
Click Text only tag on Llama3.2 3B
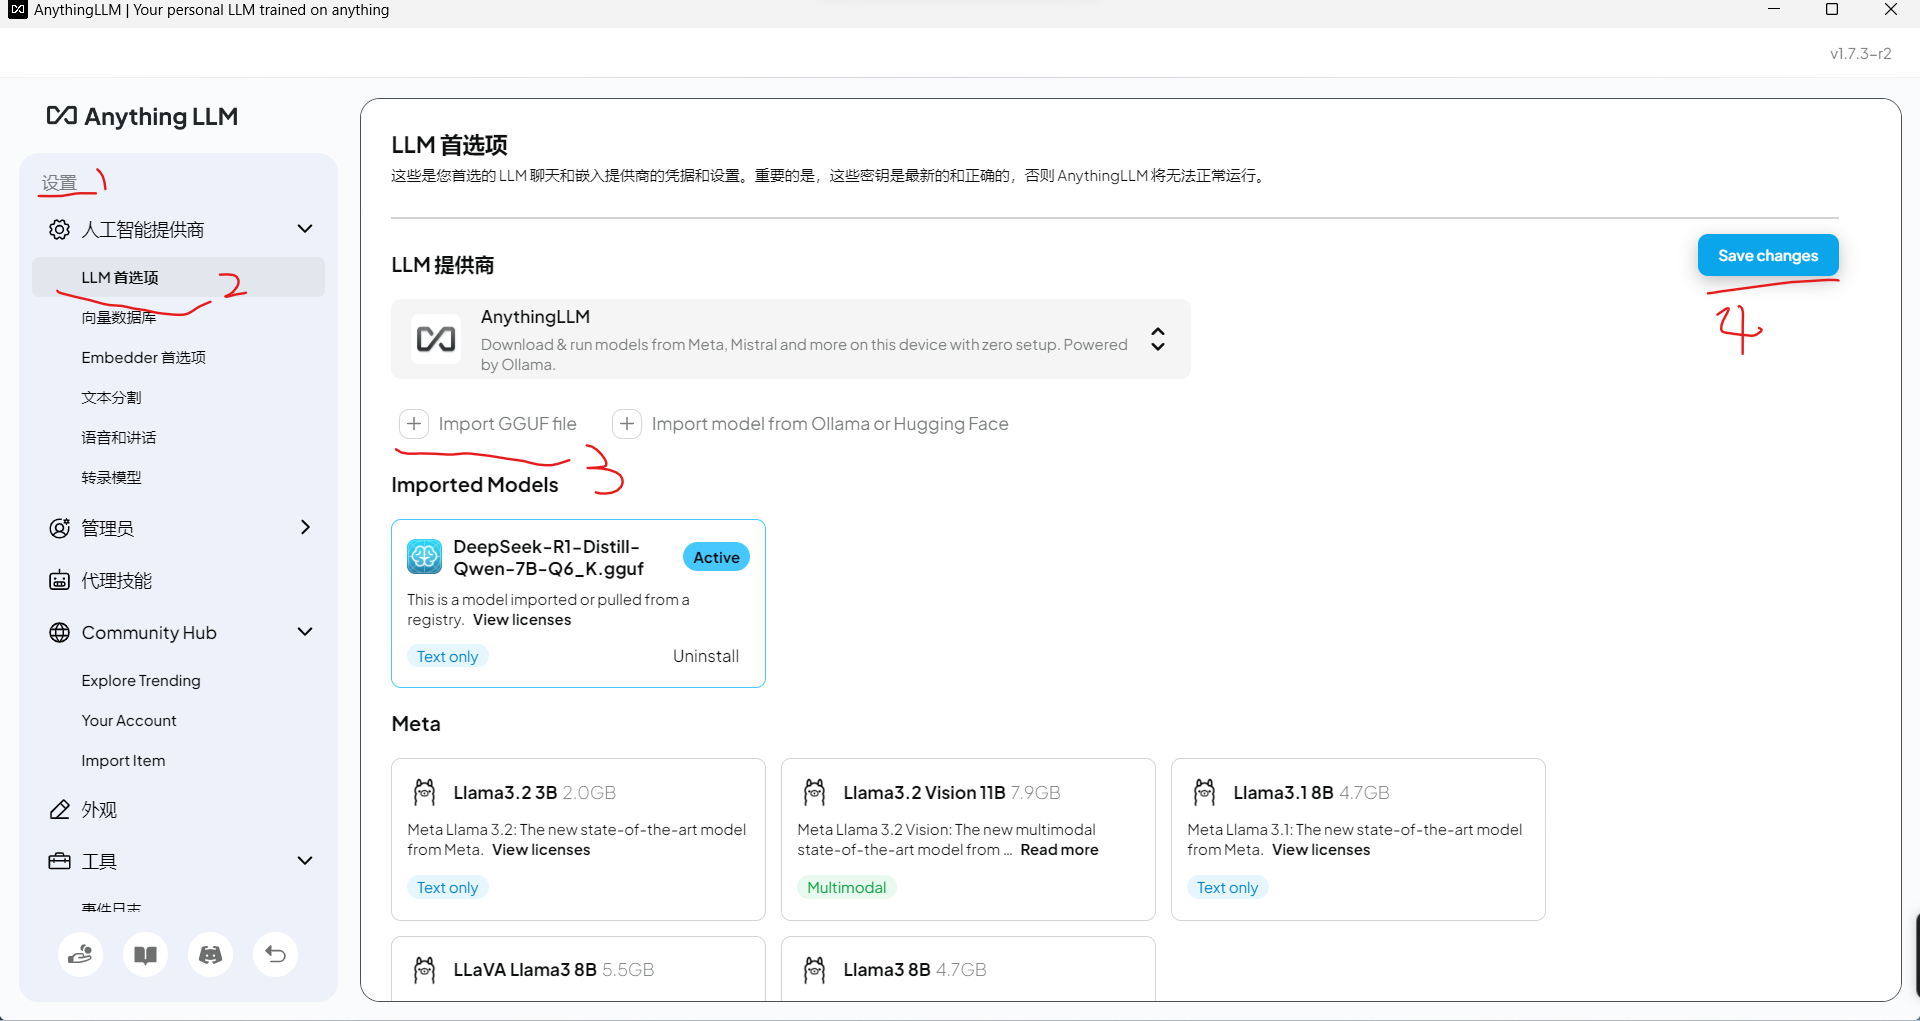tap(447, 887)
